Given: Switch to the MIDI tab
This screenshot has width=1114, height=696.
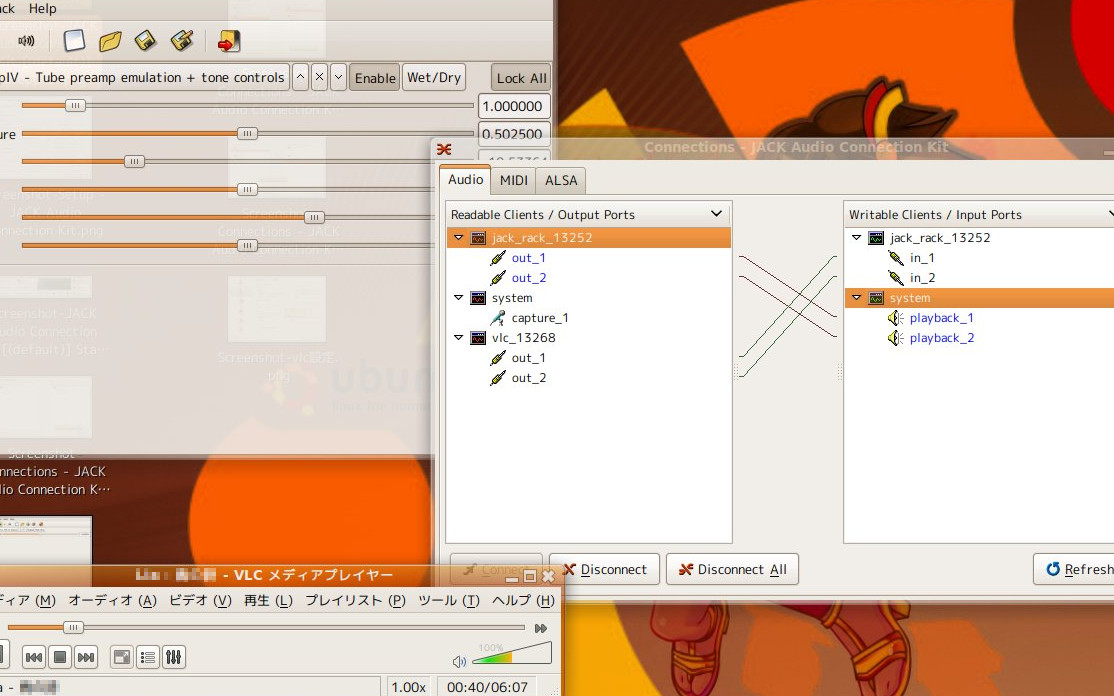Looking at the screenshot, I should [512, 180].
